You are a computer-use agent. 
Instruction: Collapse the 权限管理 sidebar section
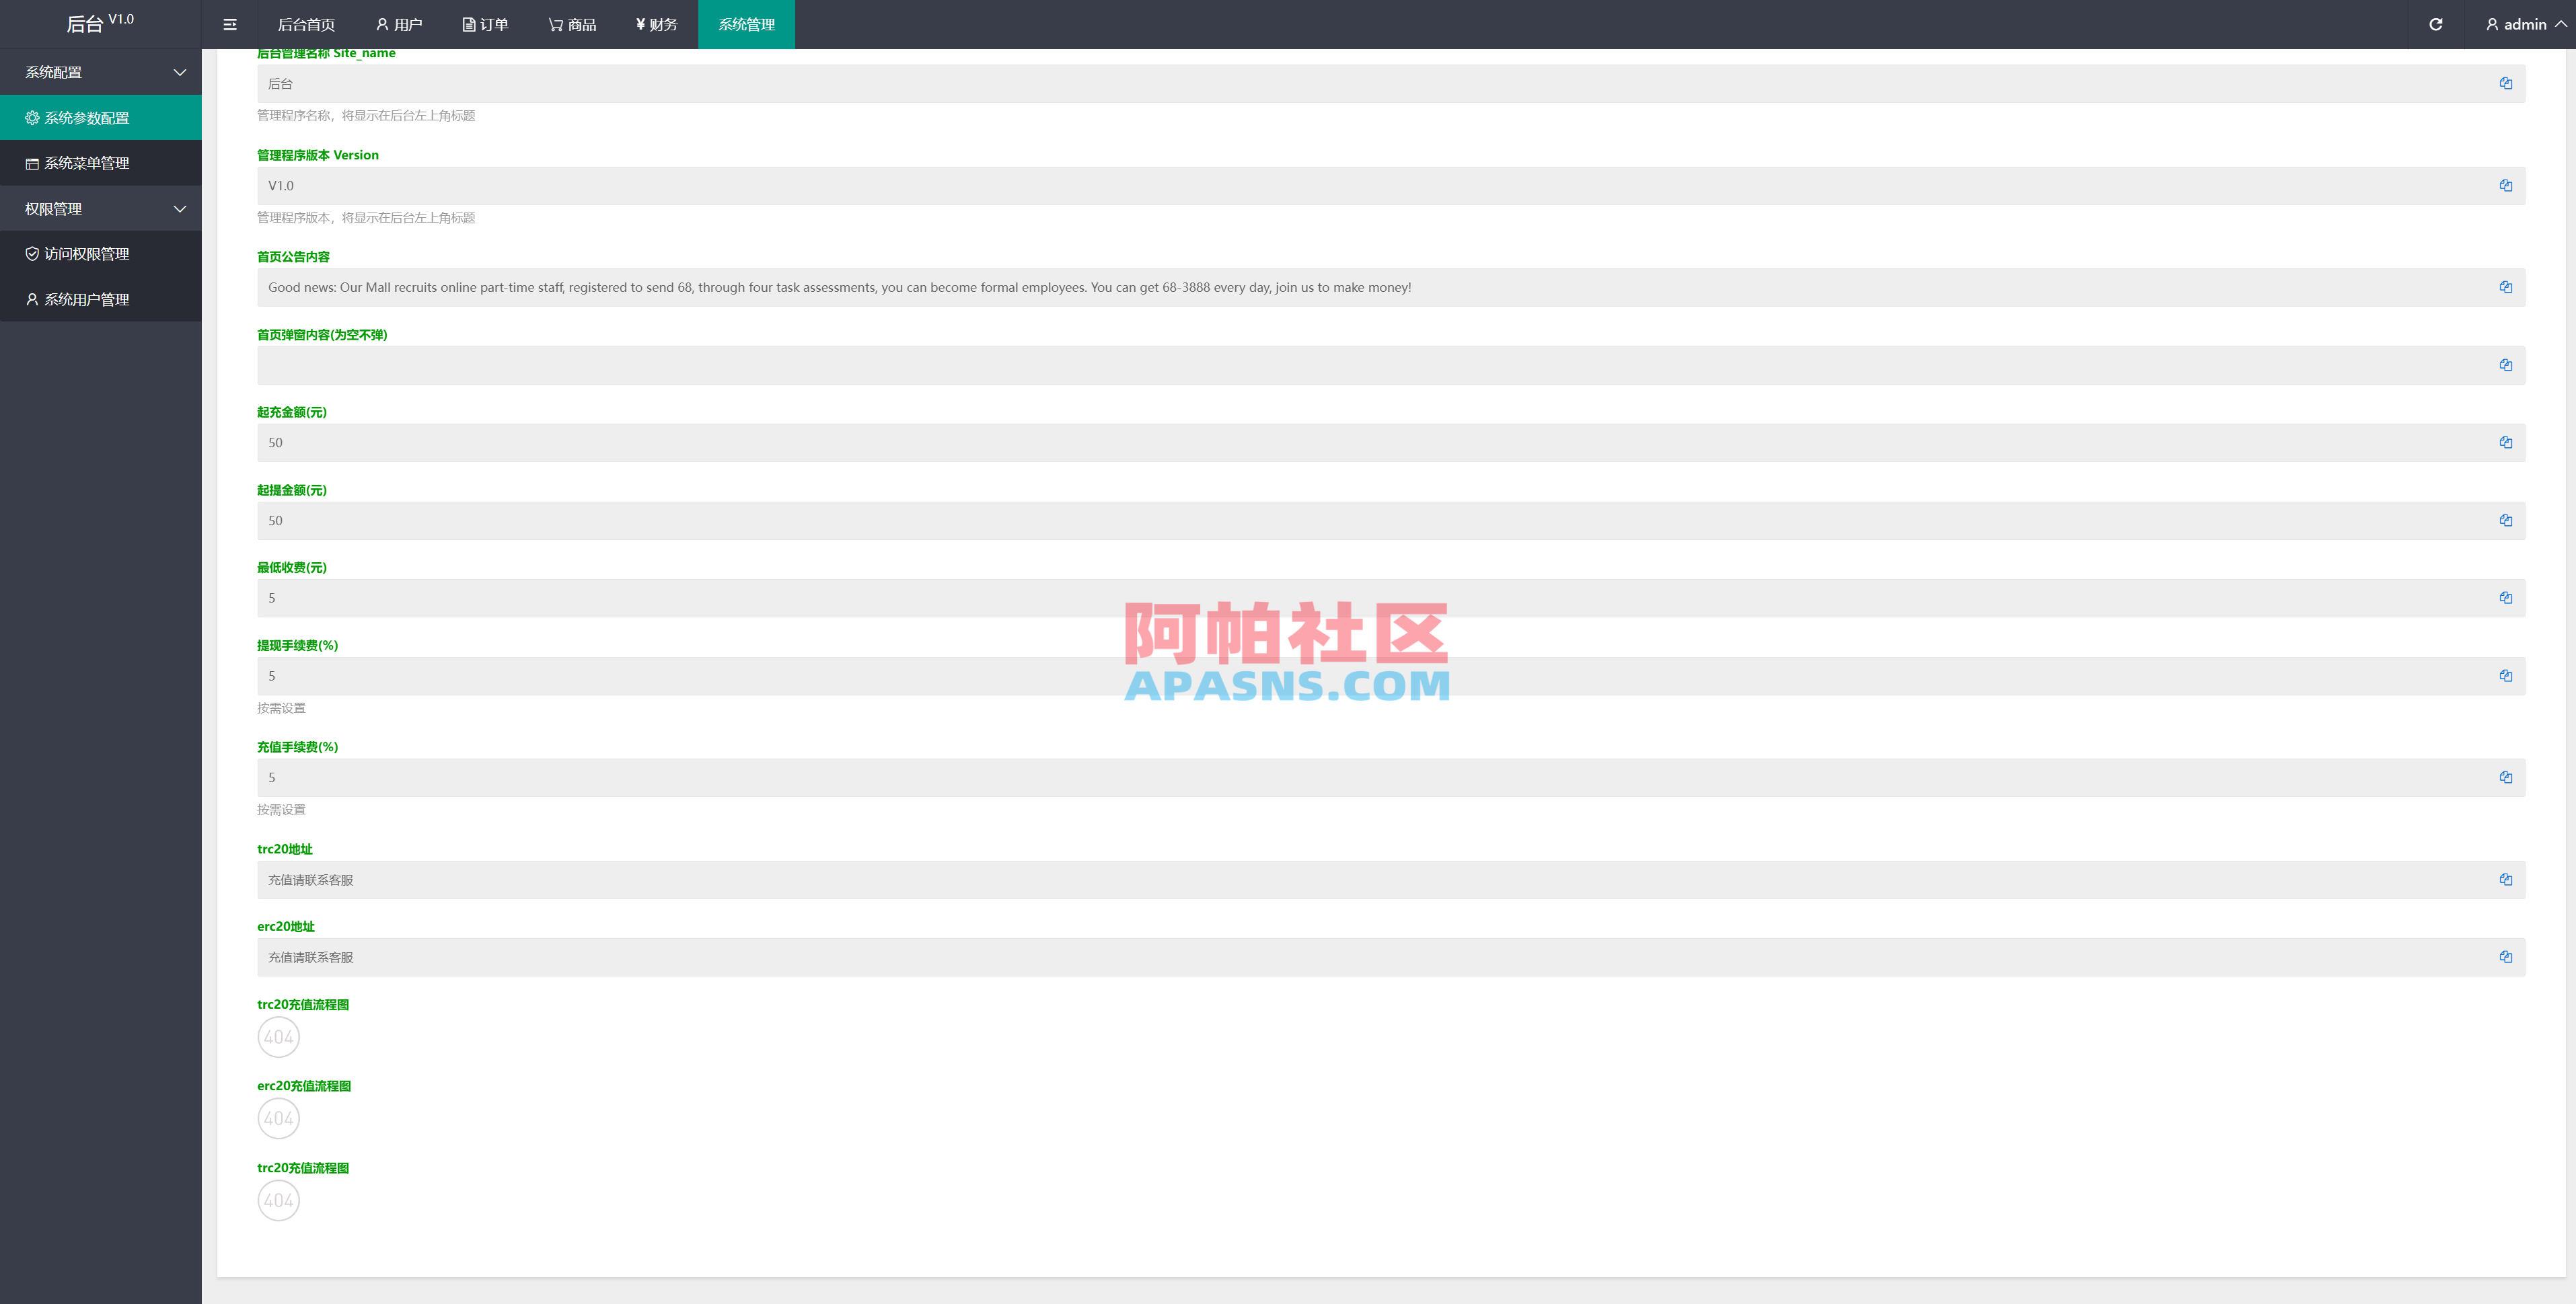pyautogui.click(x=180, y=209)
